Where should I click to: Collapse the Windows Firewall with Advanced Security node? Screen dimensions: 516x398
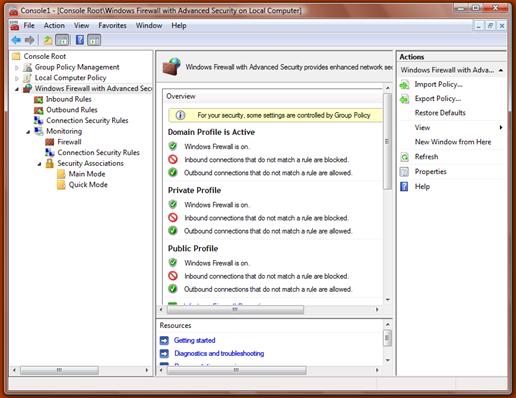click(x=17, y=89)
